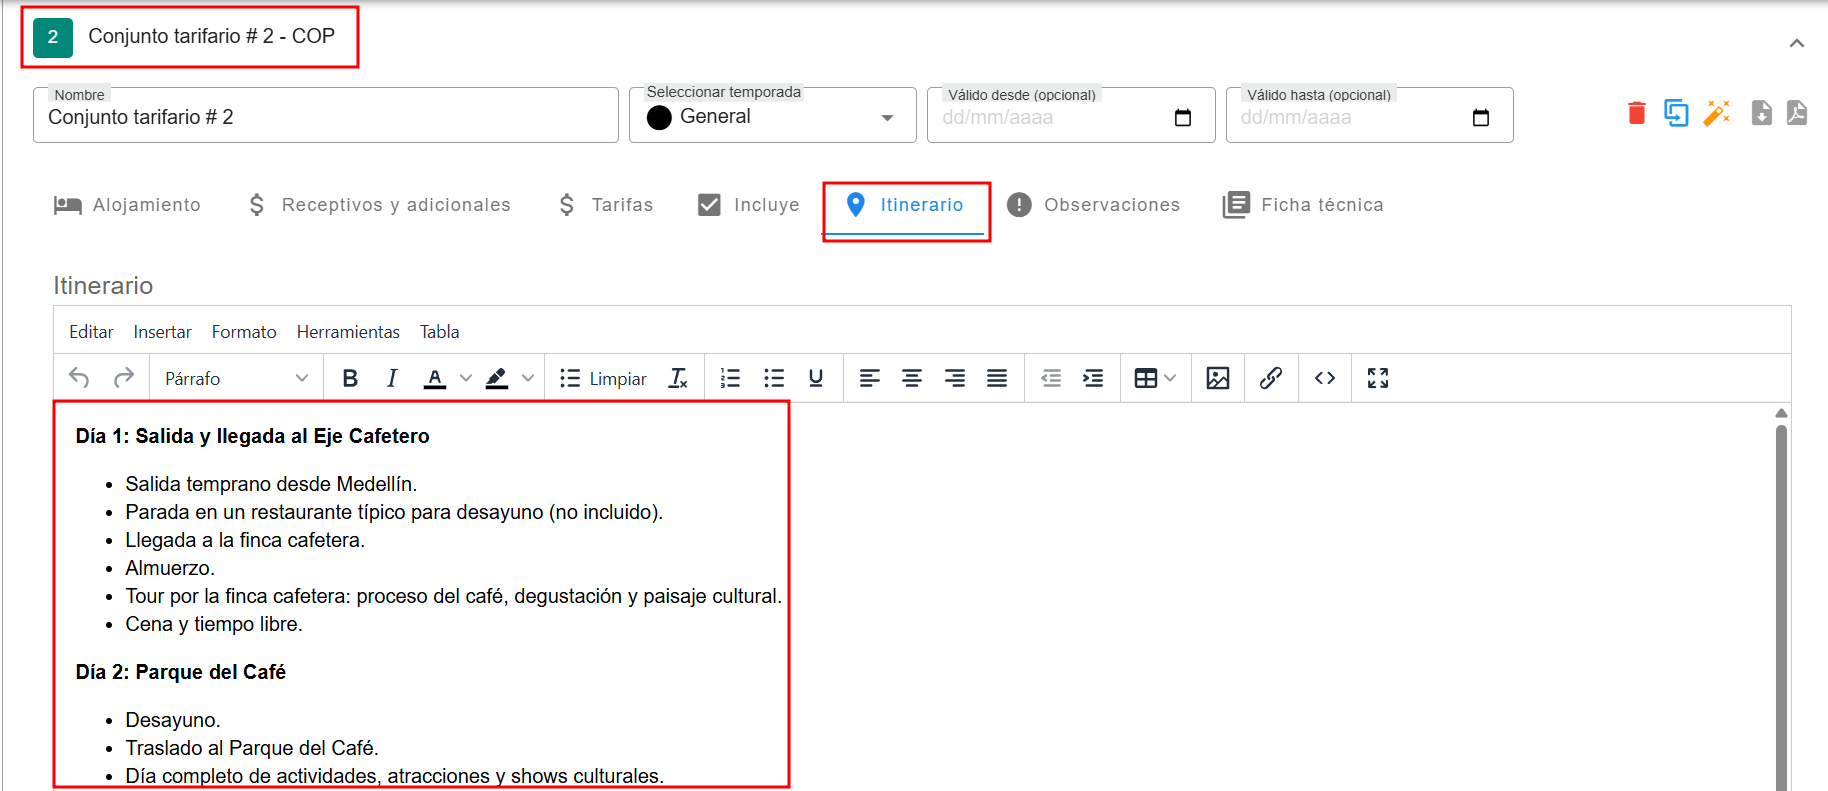The image size is (1828, 791).
Task: Click the Limpiar button in toolbar
Action: coord(604,378)
